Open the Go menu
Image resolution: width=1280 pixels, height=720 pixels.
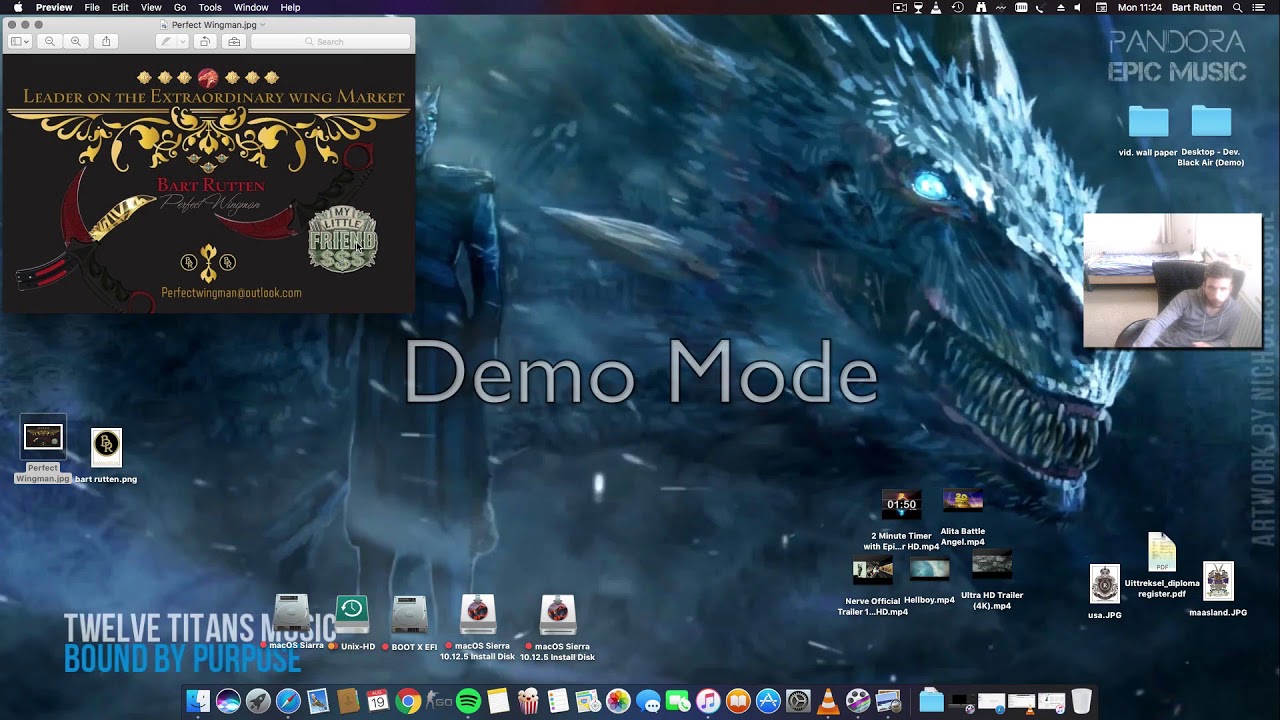(180, 7)
